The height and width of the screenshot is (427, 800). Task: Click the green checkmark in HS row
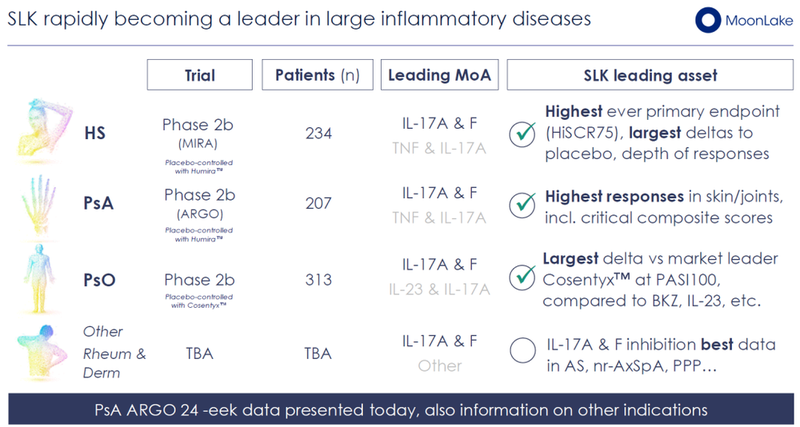[x=524, y=133]
